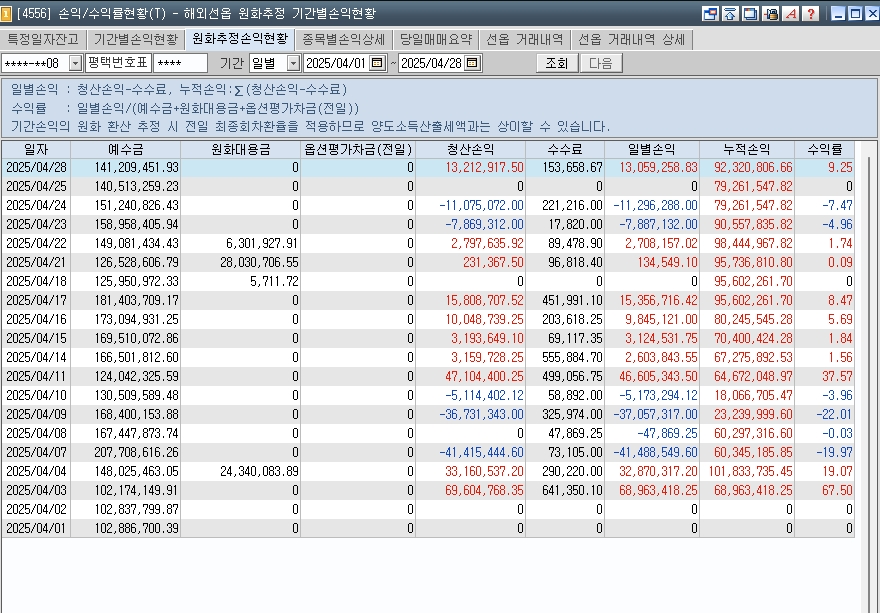Click the 청산손익 column header
Image resolution: width=880 pixels, height=613 pixels.
pos(470,149)
